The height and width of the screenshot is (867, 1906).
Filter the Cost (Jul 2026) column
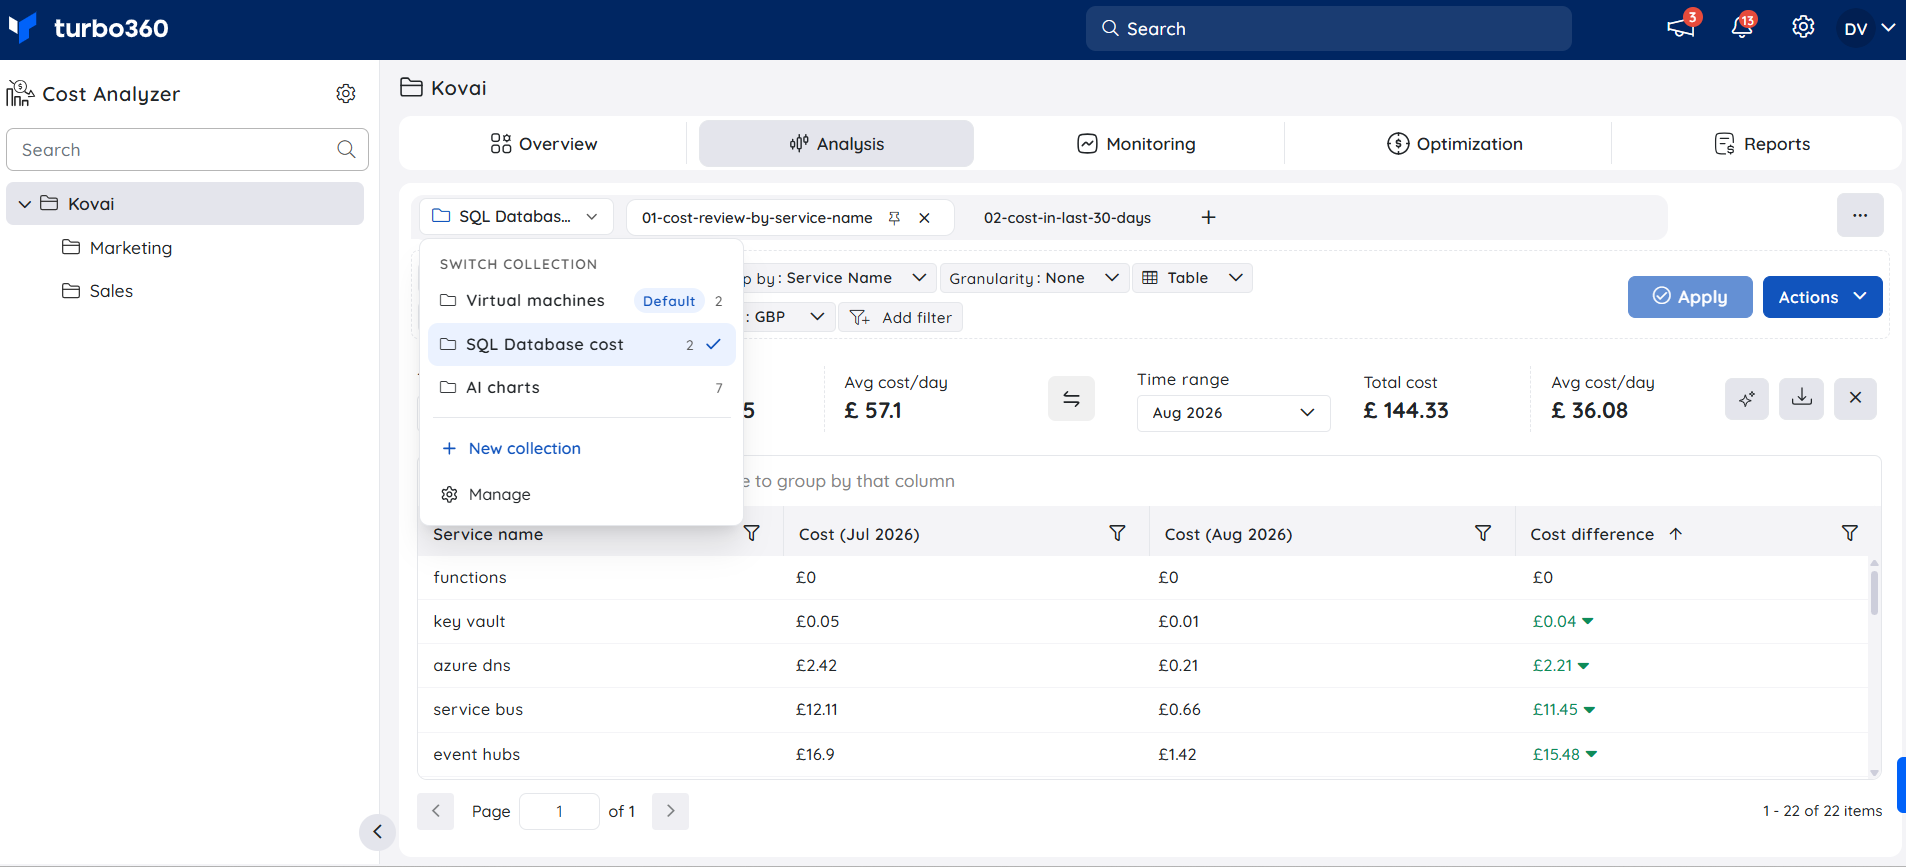click(1117, 534)
